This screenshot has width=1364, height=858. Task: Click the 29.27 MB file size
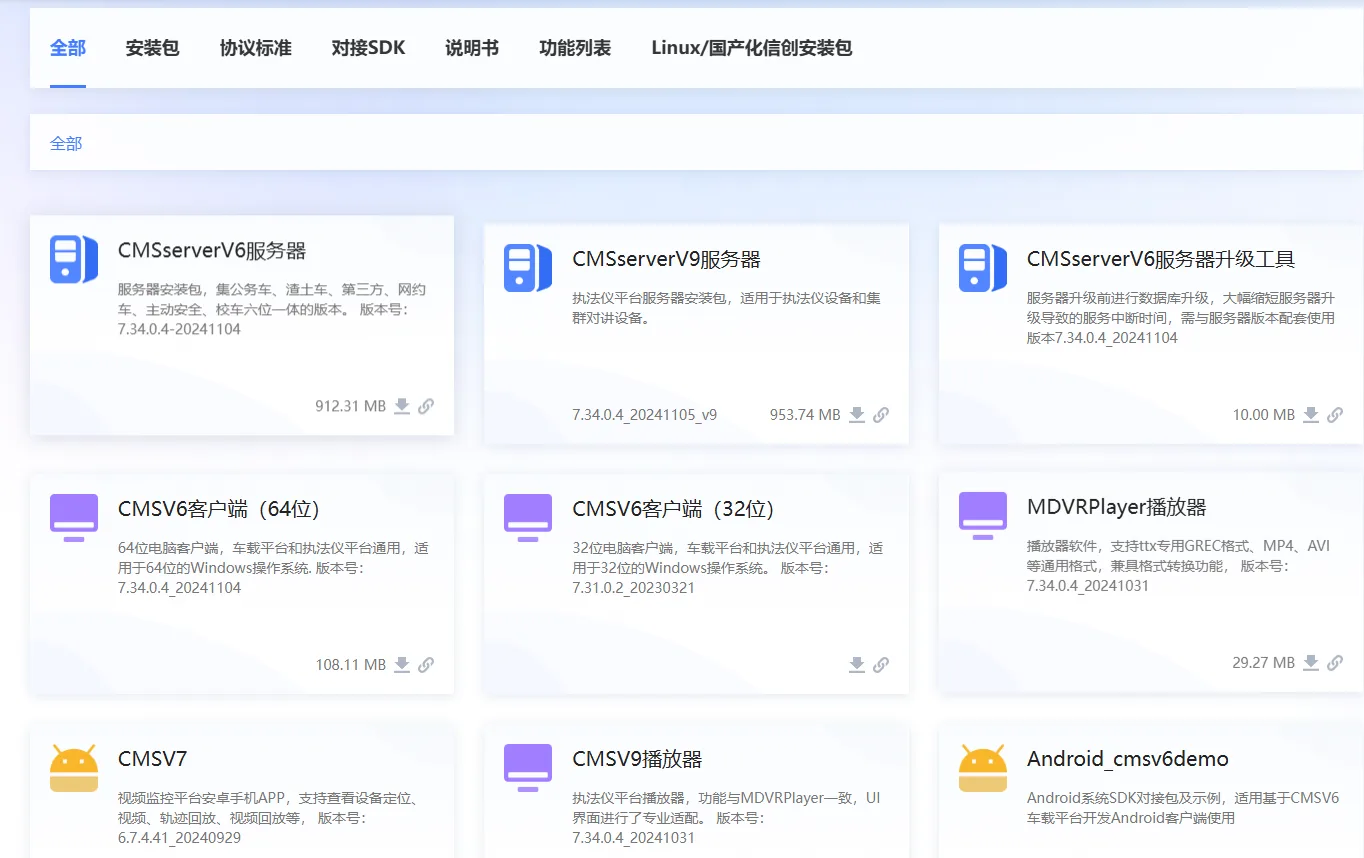pyautogui.click(x=1264, y=663)
